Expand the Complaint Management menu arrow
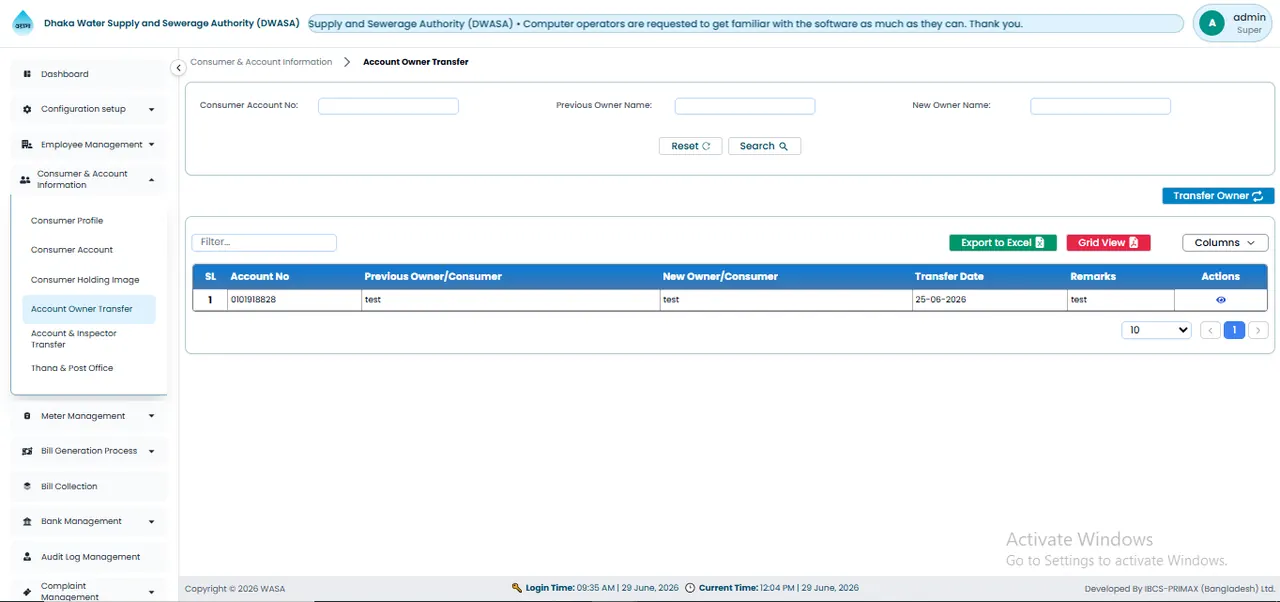Screen dimensions: 1280x602 pos(151,592)
